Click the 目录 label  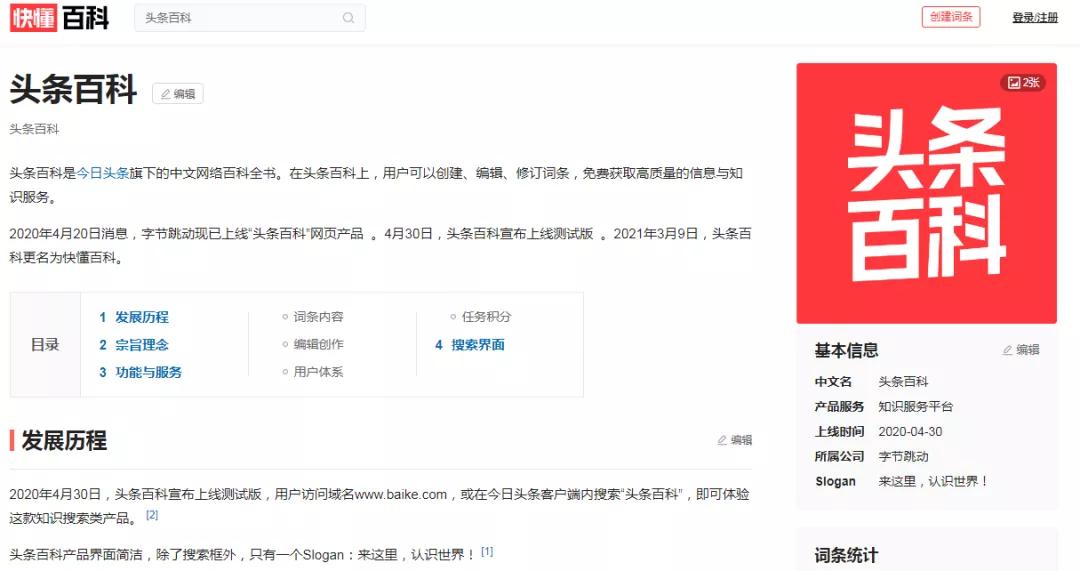pyautogui.click(x=45, y=344)
